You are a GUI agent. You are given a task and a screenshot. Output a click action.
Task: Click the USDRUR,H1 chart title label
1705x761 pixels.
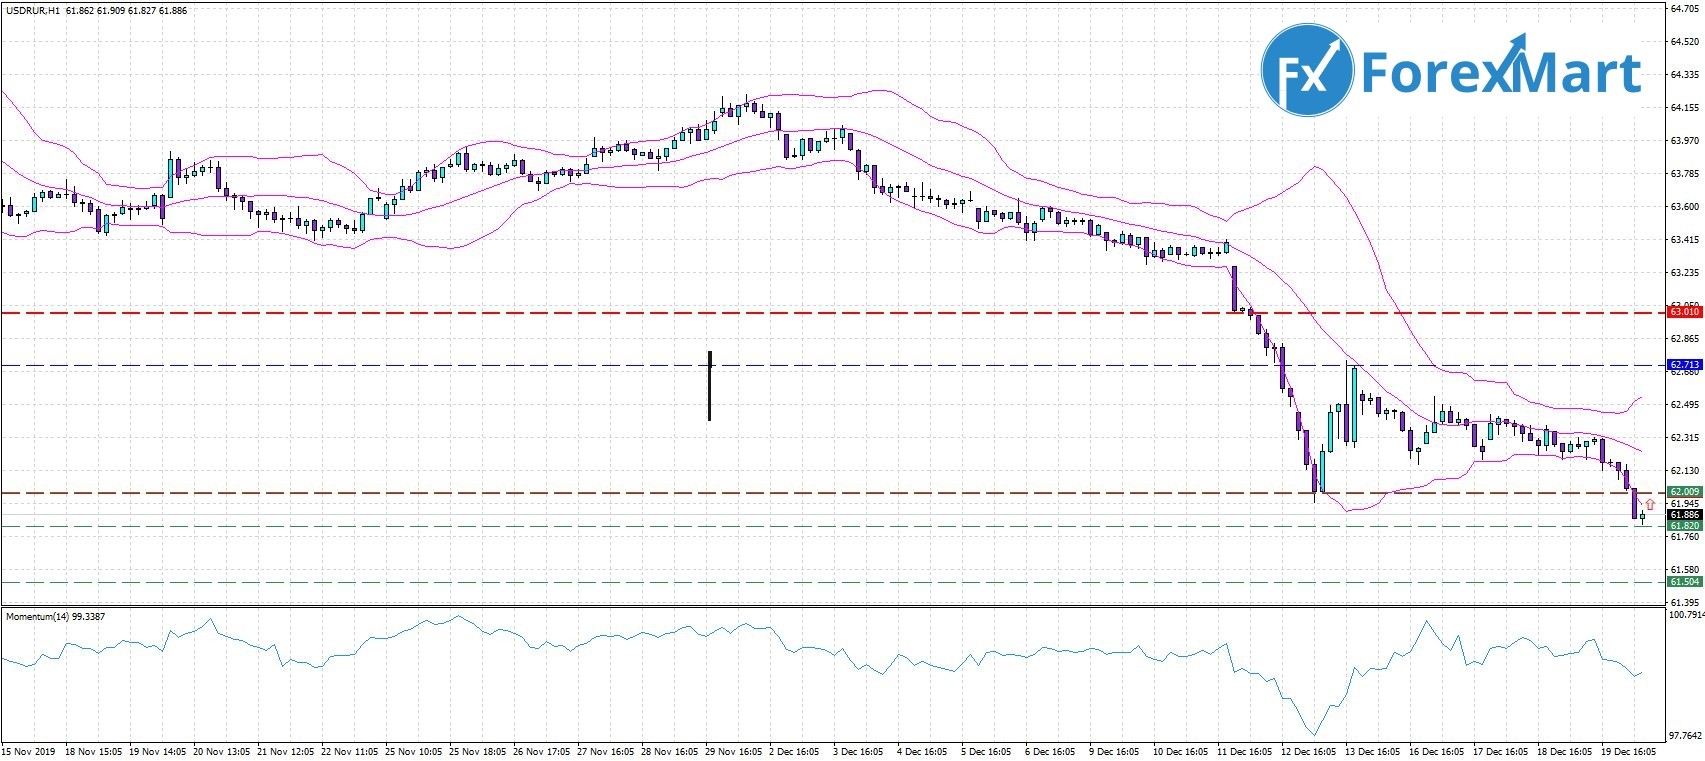click(x=32, y=10)
